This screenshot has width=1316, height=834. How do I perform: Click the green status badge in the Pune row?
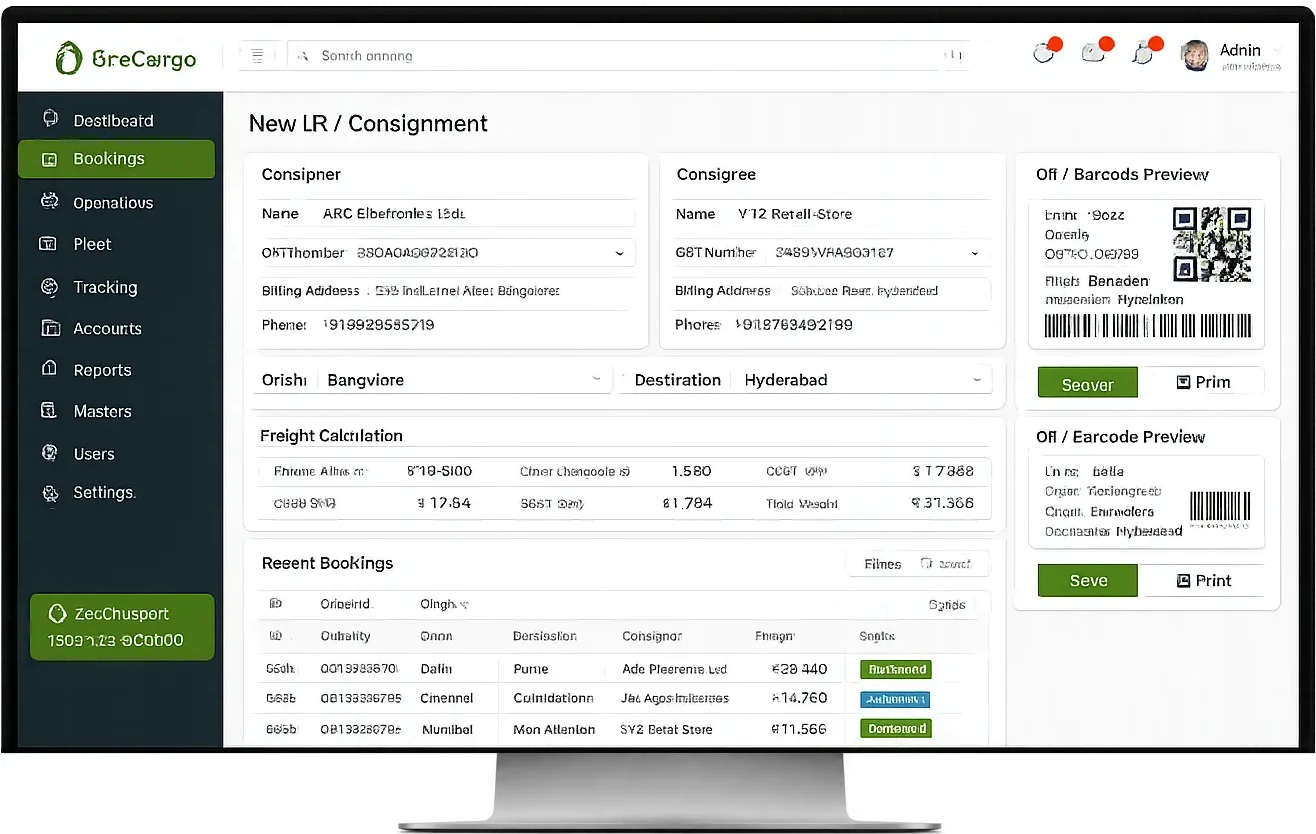coord(895,669)
